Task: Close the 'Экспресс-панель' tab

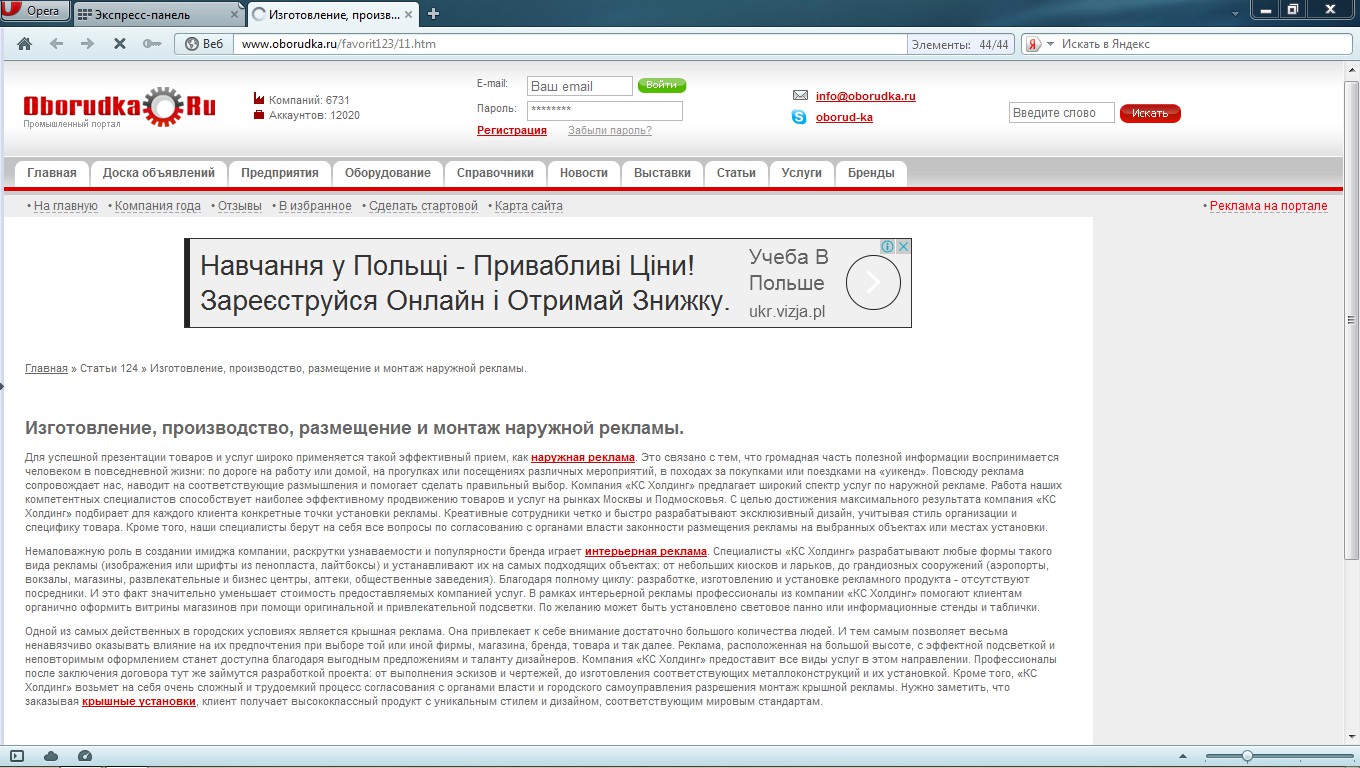Action: click(235, 15)
